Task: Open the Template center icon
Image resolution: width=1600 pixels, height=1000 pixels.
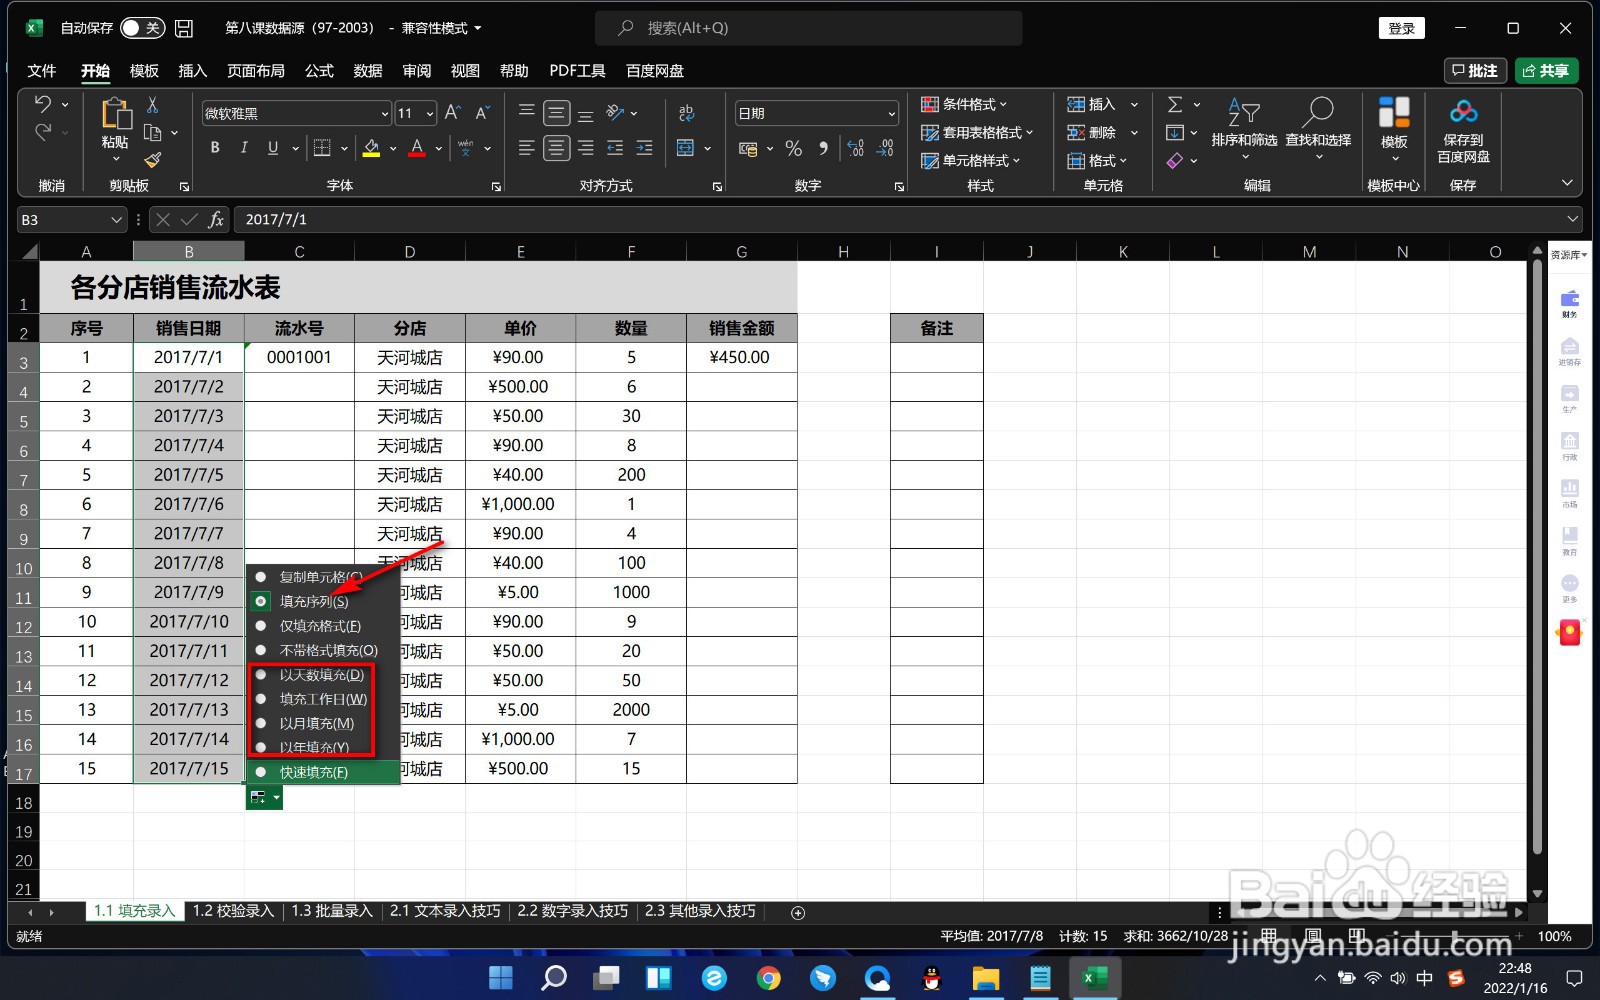Action: coord(1394,126)
